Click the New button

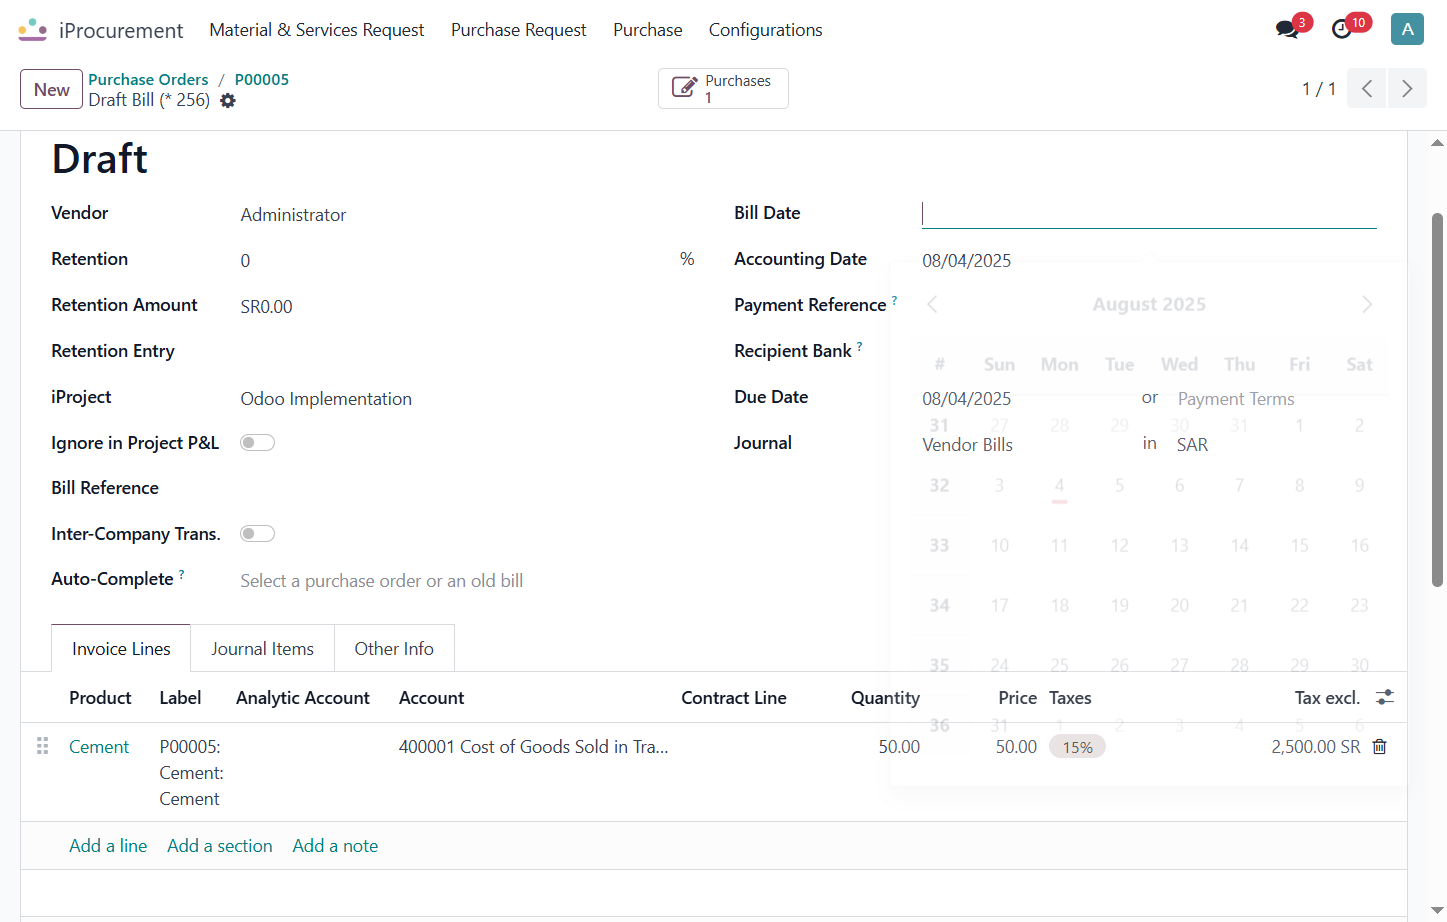click(51, 89)
